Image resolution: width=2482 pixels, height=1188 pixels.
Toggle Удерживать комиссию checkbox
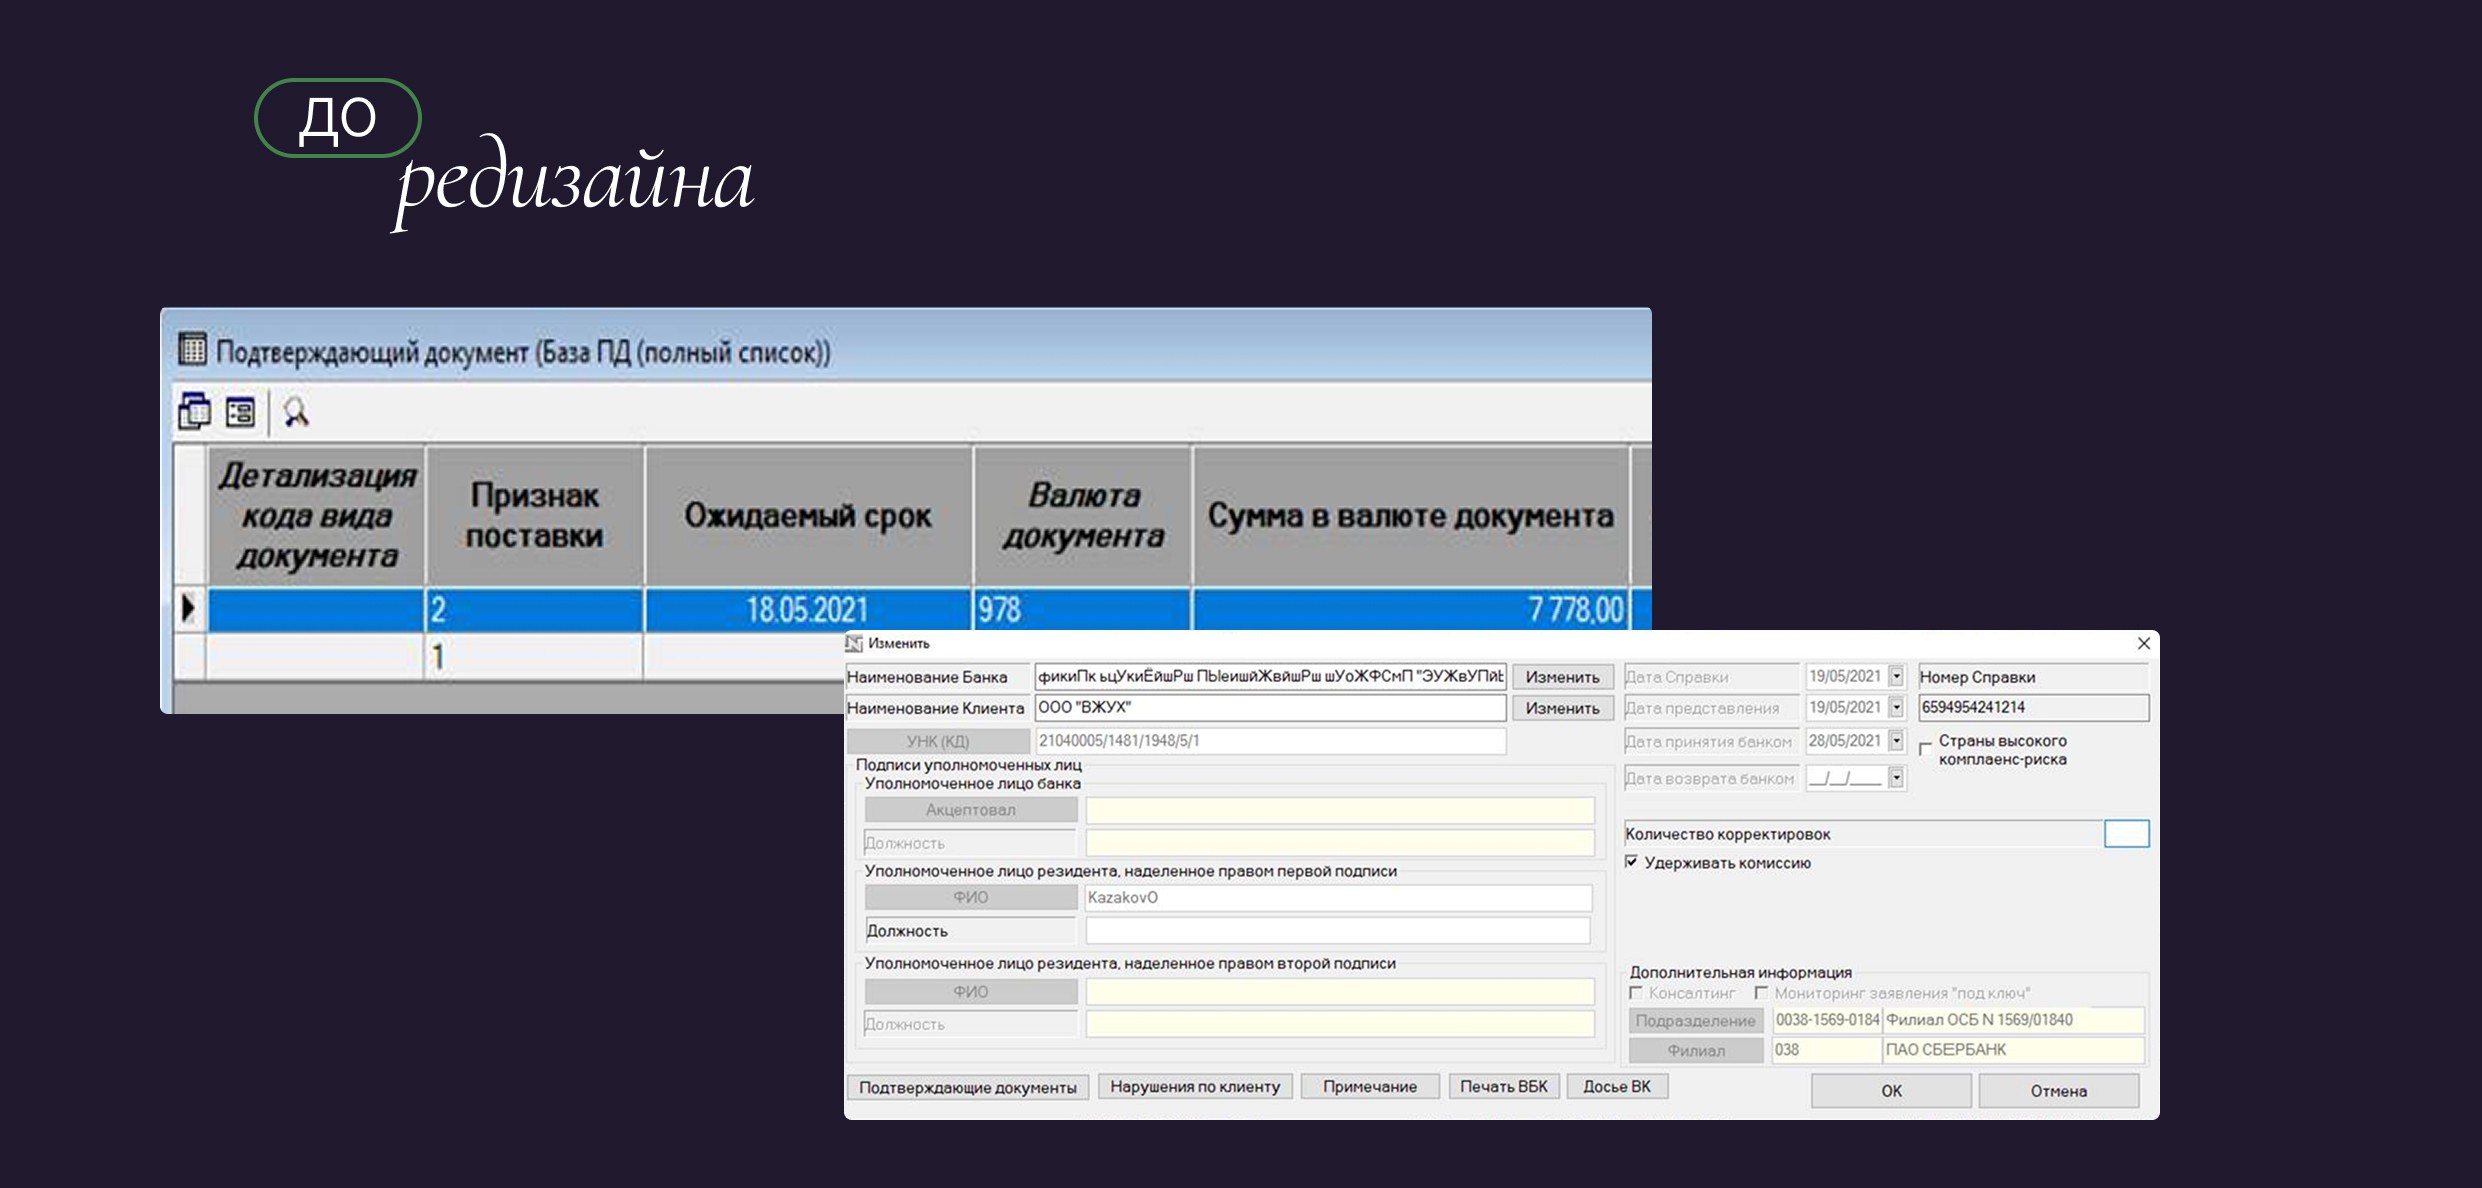pos(1632,862)
